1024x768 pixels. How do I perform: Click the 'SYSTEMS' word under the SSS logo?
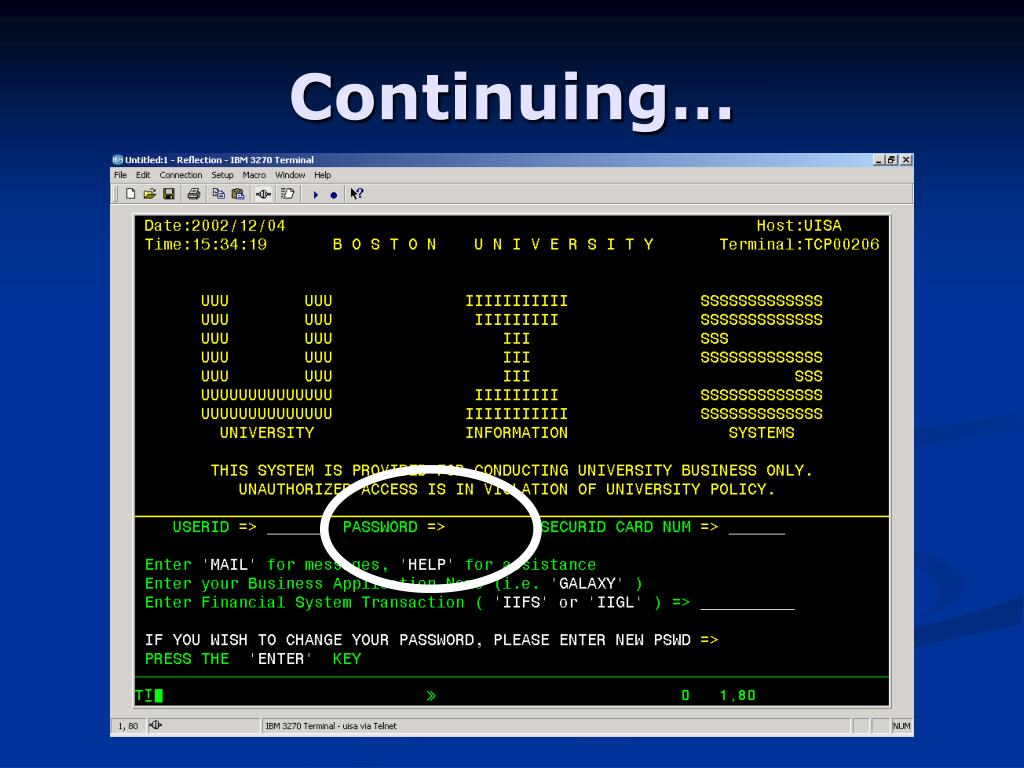tap(761, 433)
